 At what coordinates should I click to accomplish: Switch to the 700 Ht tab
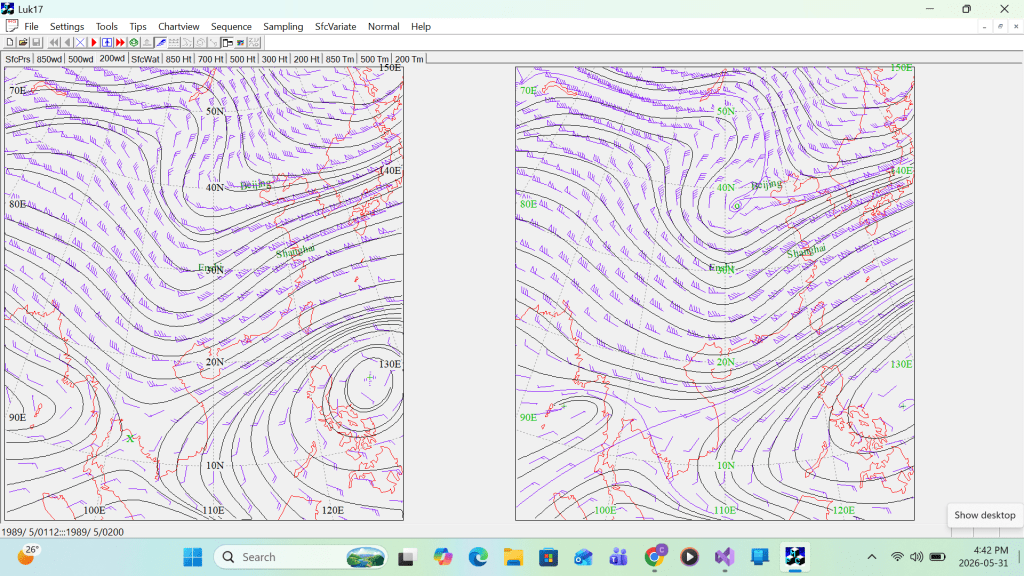click(x=210, y=59)
